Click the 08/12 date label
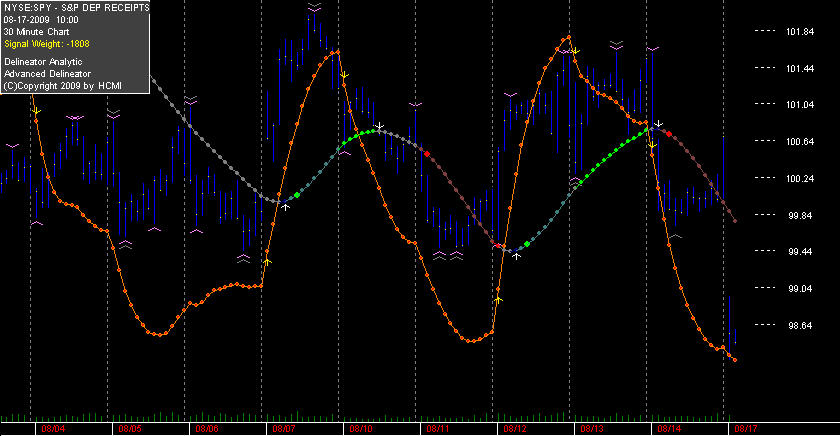Screen dimensions: 840x436 [x=515, y=429]
